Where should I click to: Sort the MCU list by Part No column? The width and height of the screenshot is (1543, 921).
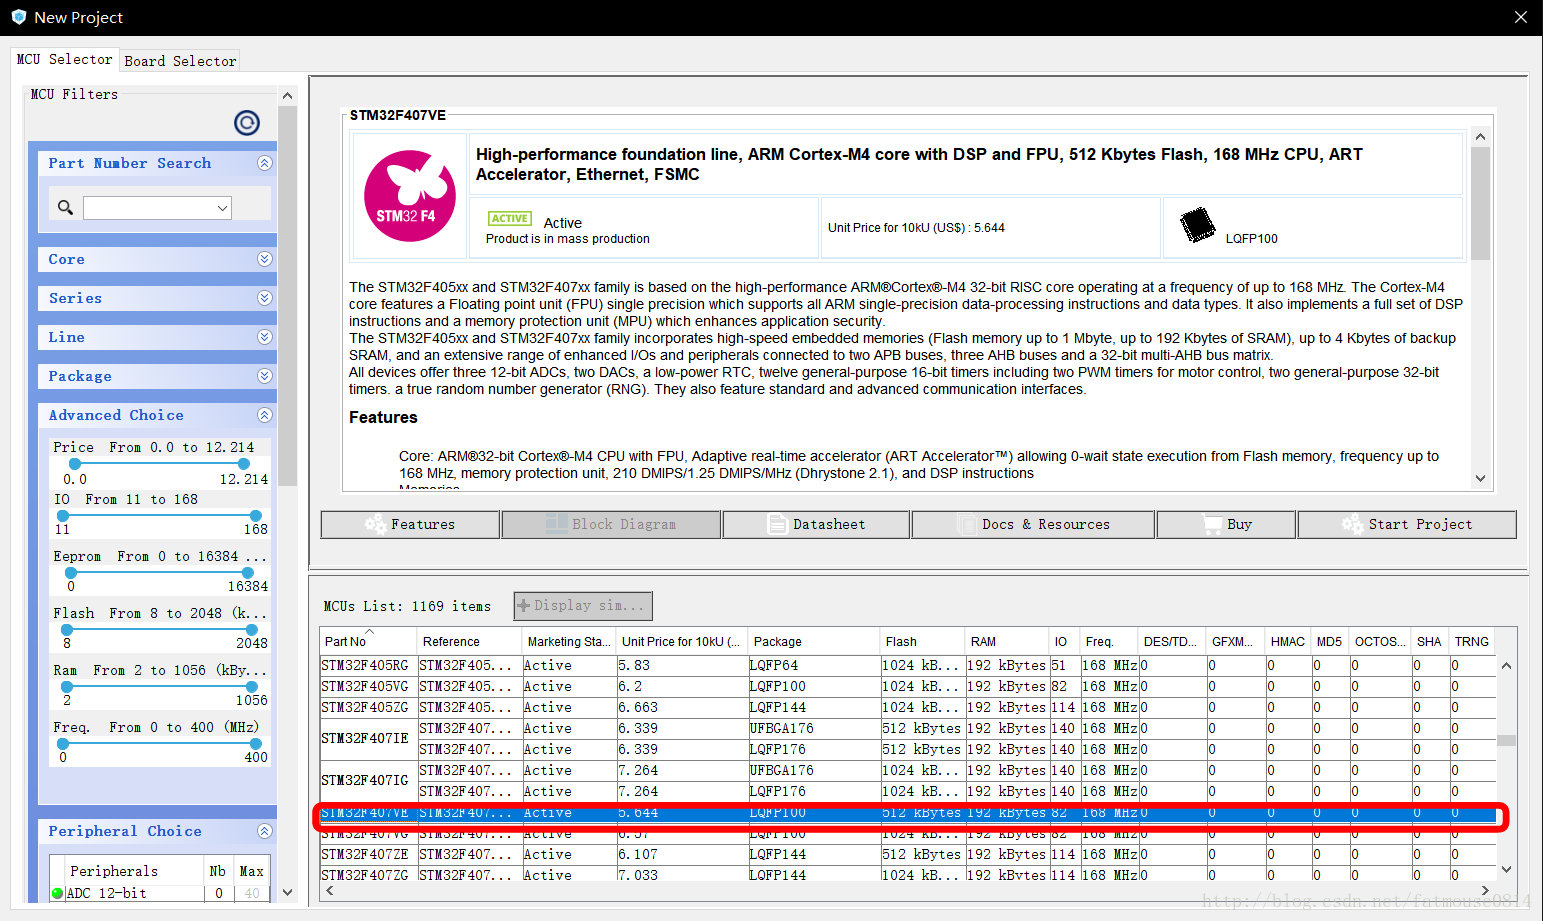pyautogui.click(x=368, y=641)
